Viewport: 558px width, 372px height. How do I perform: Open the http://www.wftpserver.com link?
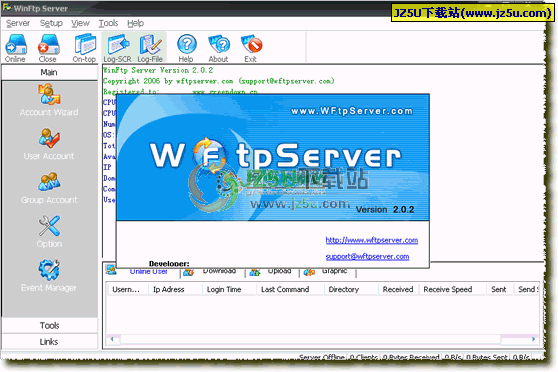pos(372,240)
